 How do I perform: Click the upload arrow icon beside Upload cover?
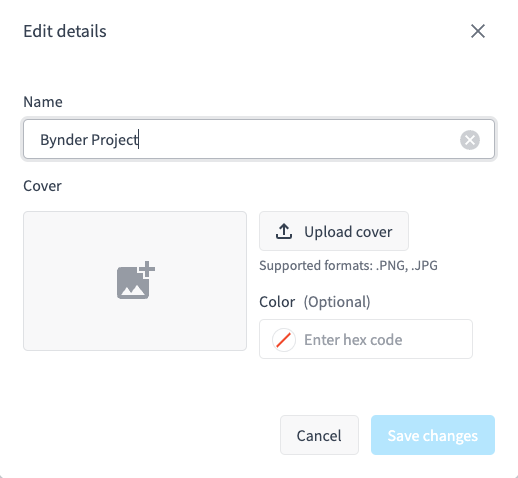[x=284, y=231]
